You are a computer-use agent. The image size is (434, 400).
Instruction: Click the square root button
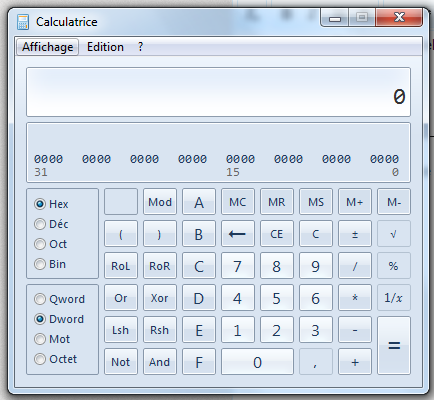coord(394,234)
